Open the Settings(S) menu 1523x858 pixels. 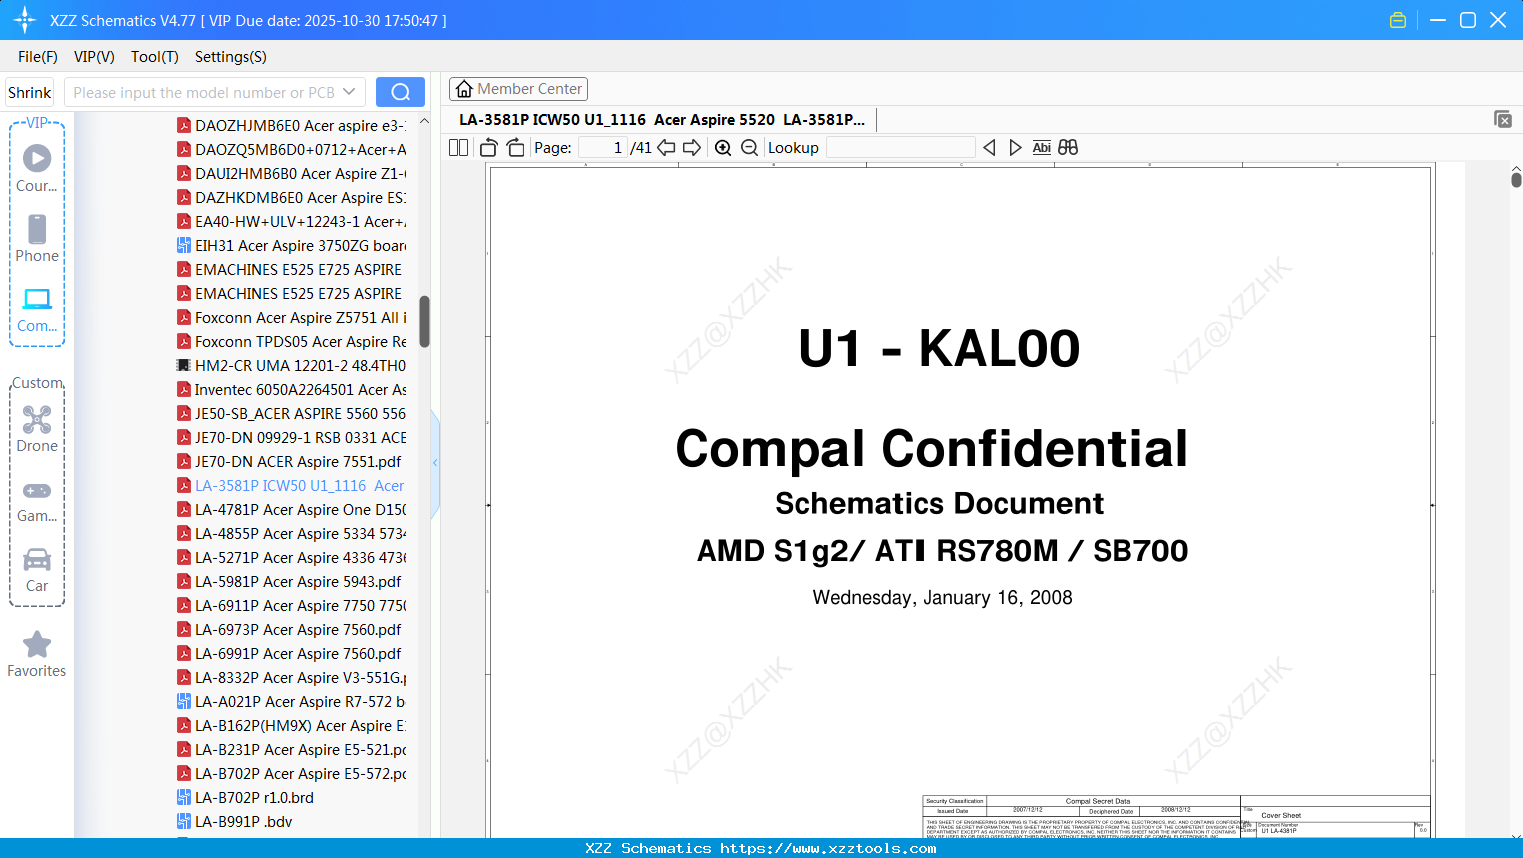click(x=231, y=57)
